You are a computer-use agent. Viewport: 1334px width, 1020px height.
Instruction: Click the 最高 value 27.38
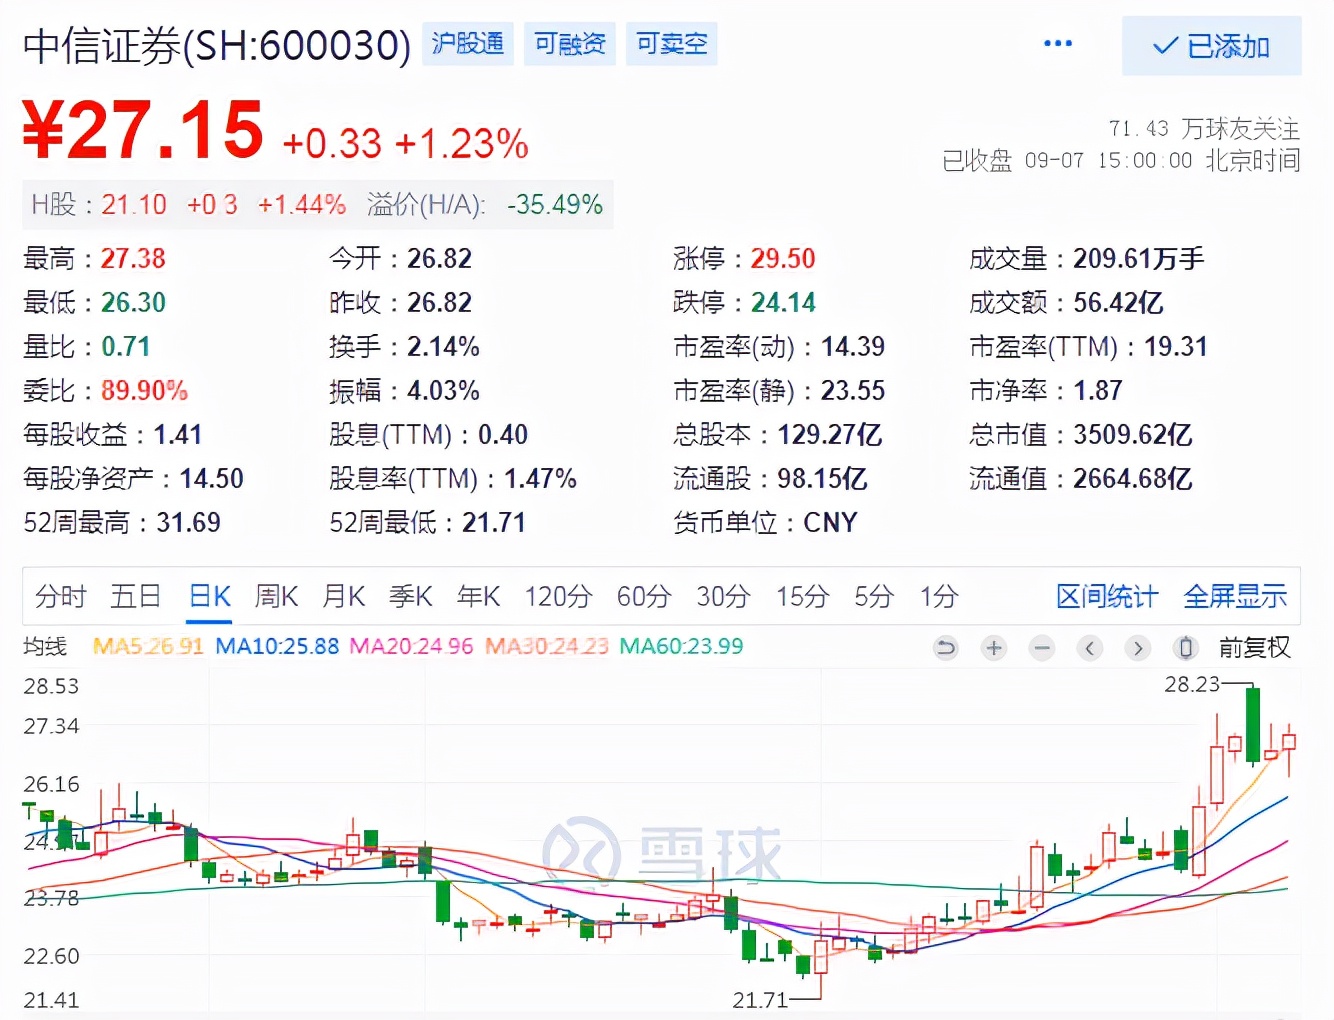(133, 259)
